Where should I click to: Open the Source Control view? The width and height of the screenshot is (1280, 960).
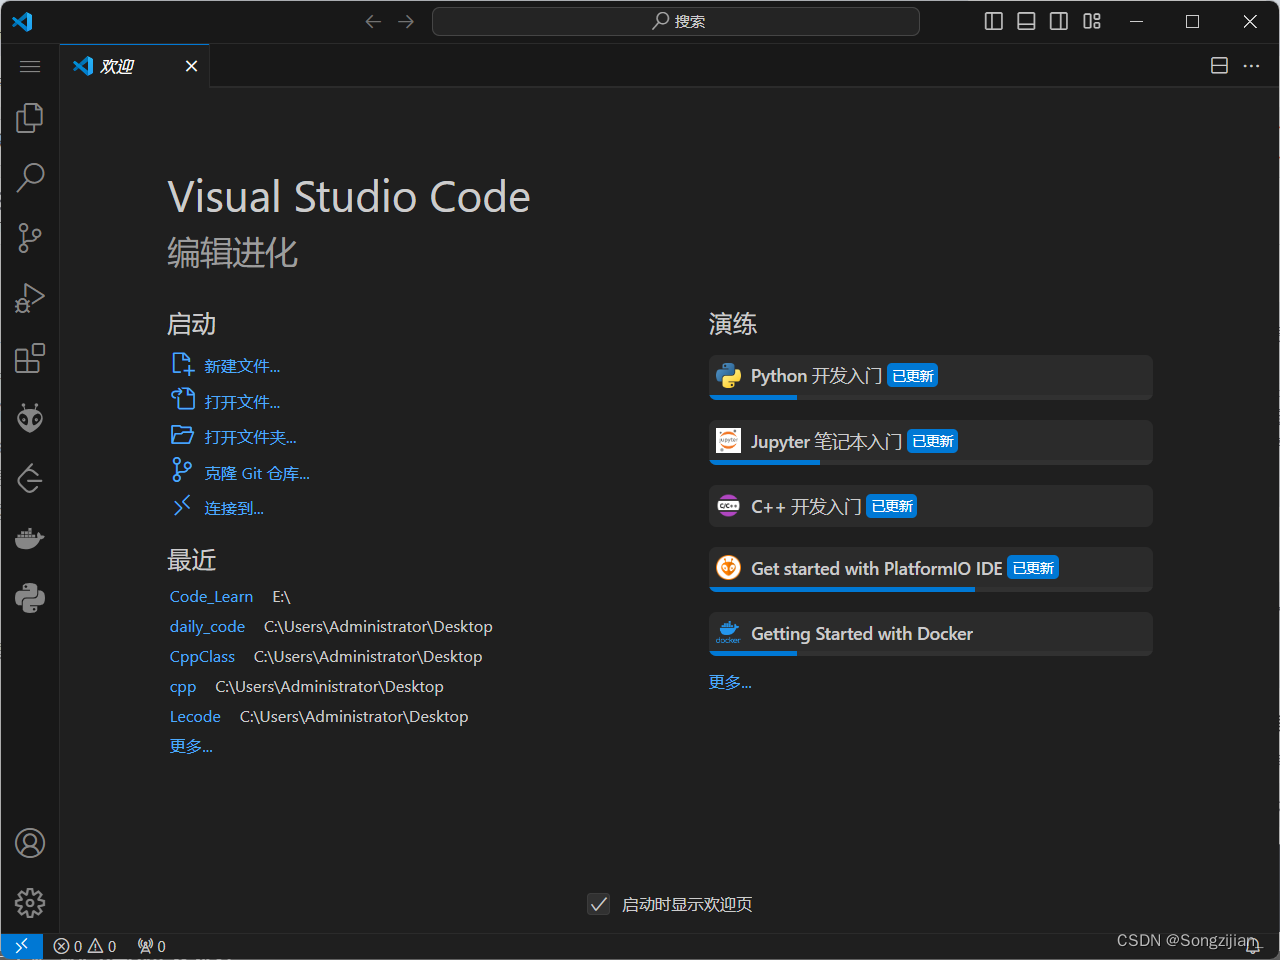click(30, 238)
